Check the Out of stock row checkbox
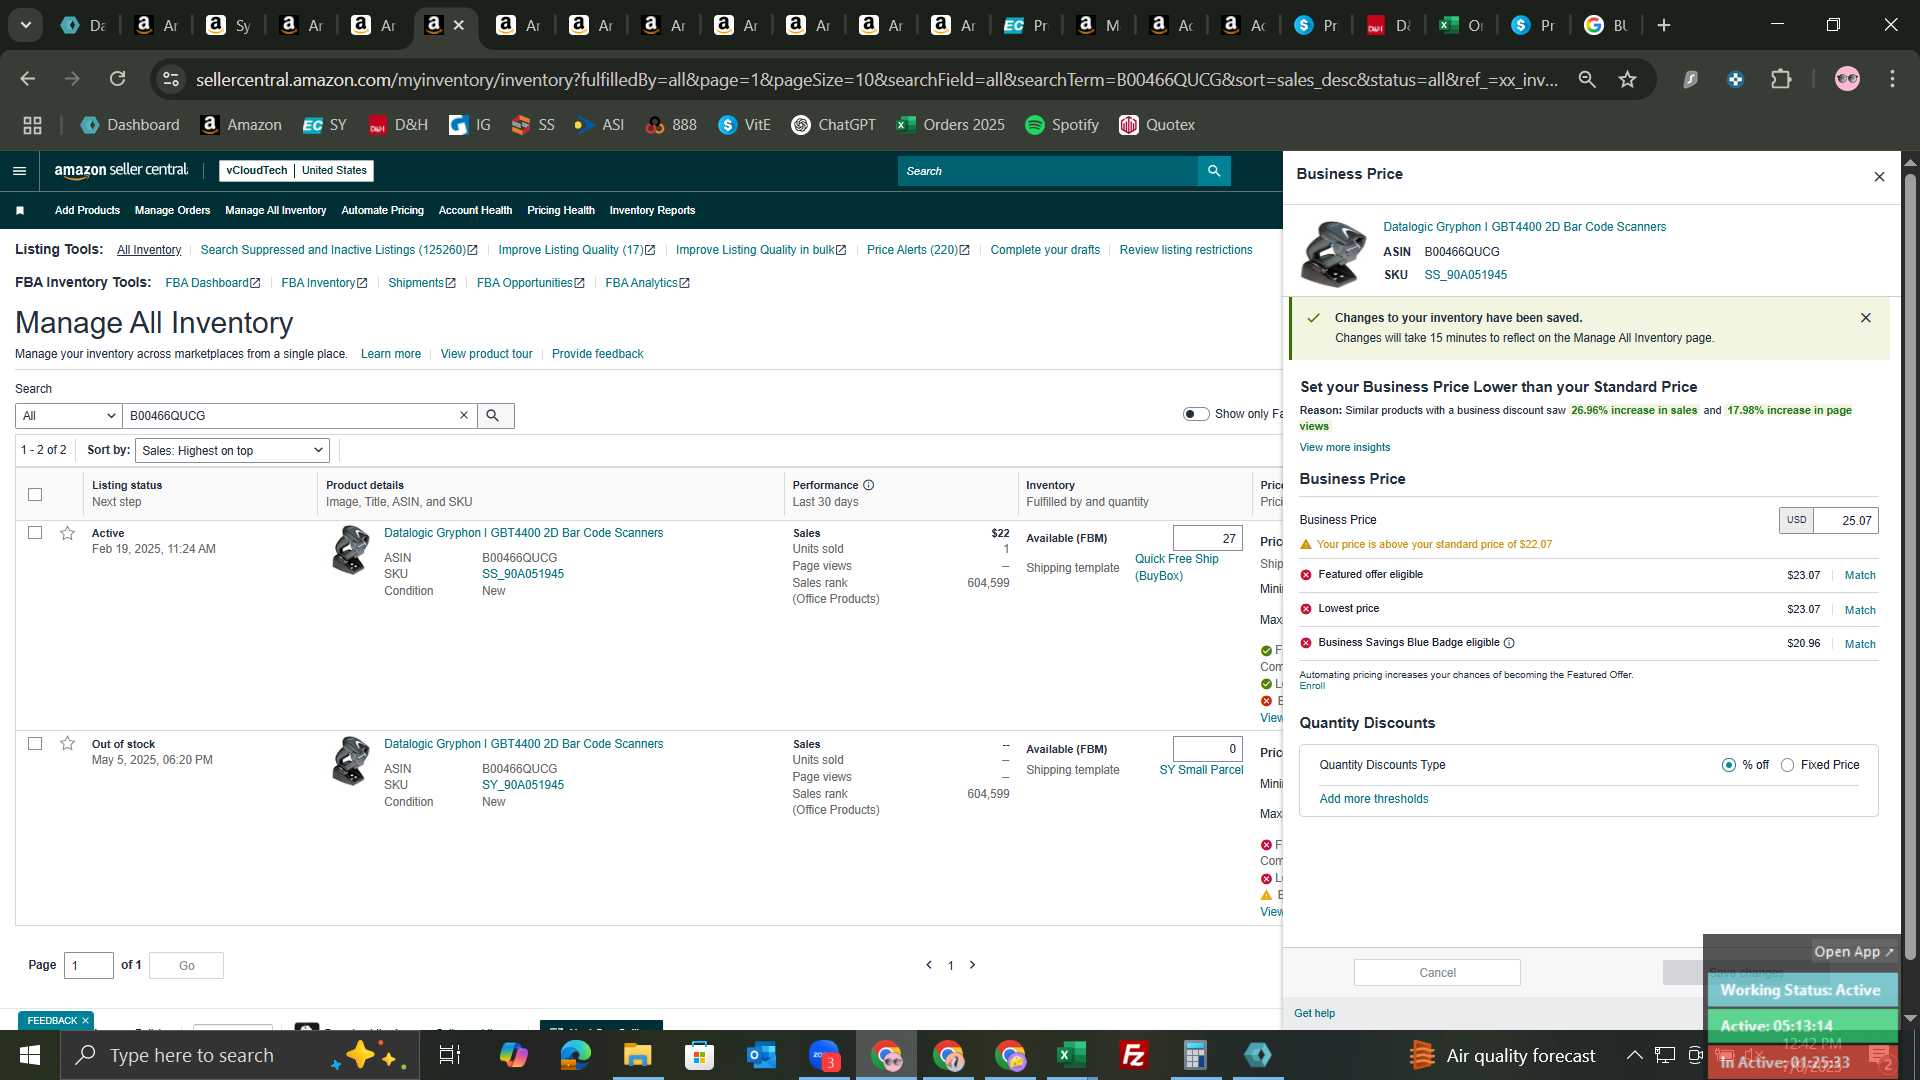Screen dimensions: 1920x1080 [35, 744]
